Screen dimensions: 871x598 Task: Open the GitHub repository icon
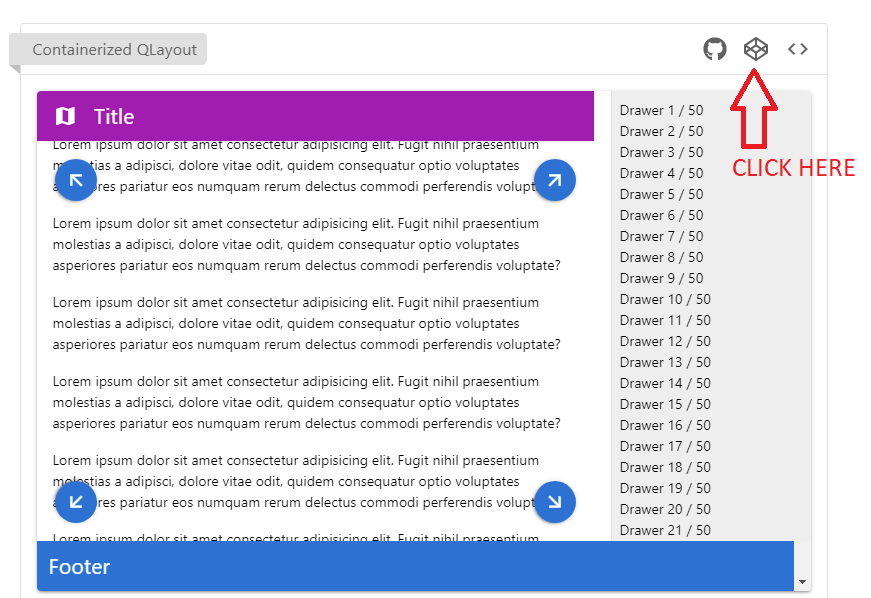(715, 48)
